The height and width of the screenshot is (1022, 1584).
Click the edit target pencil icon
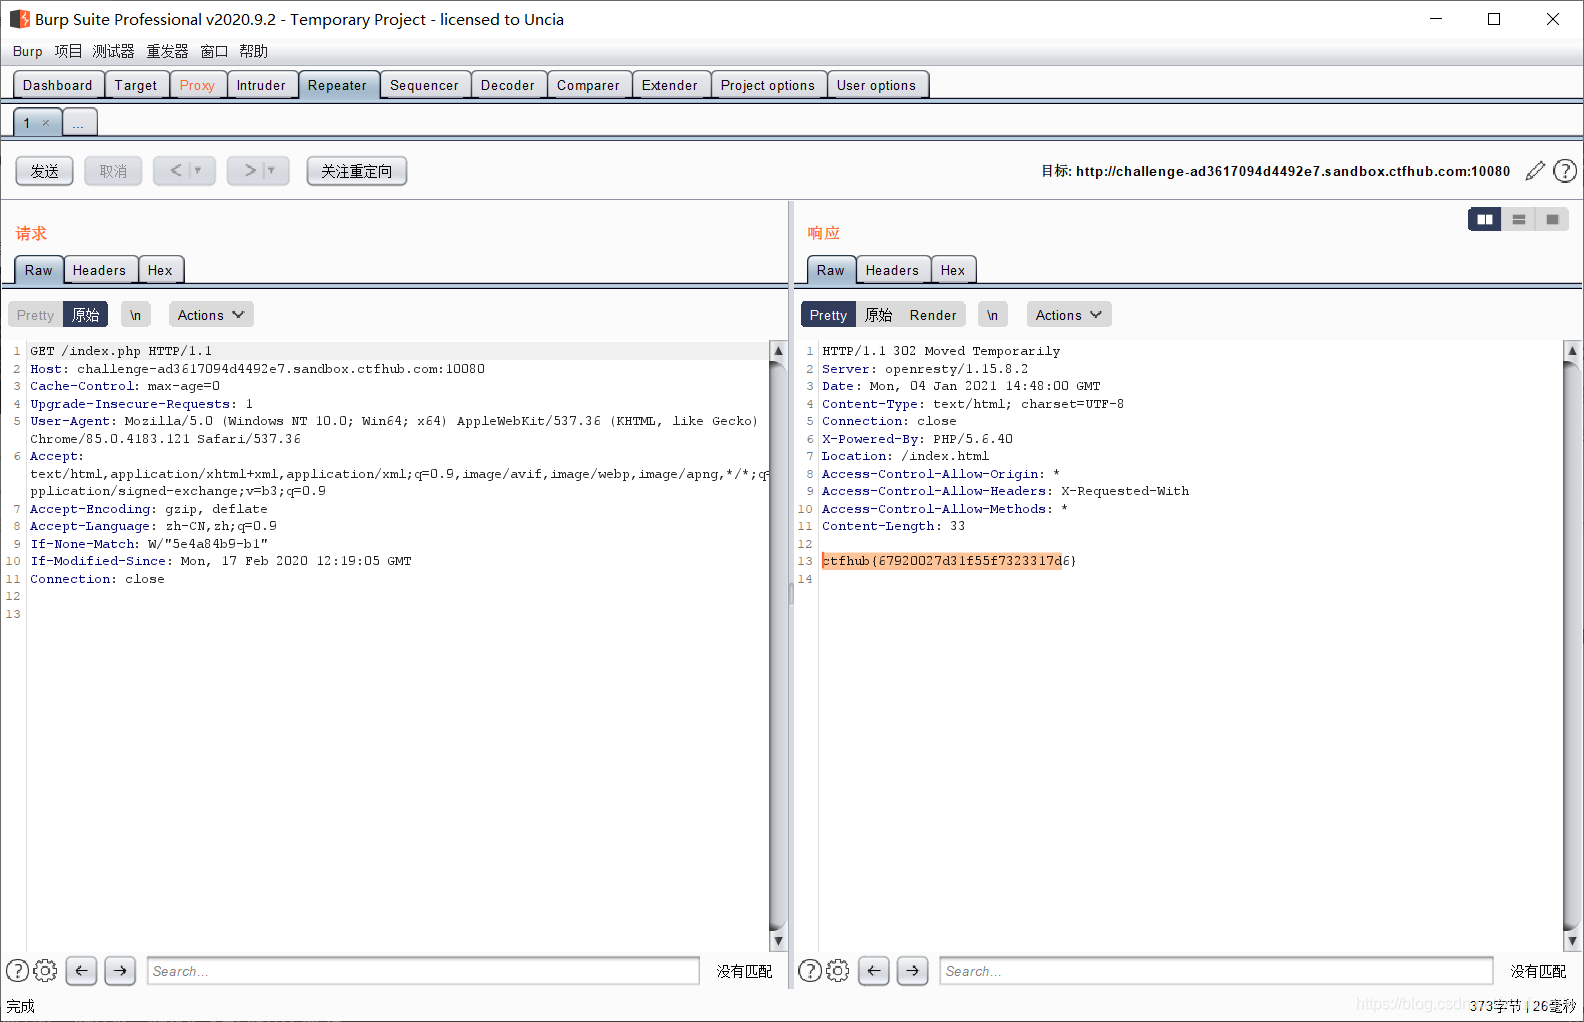(x=1535, y=171)
